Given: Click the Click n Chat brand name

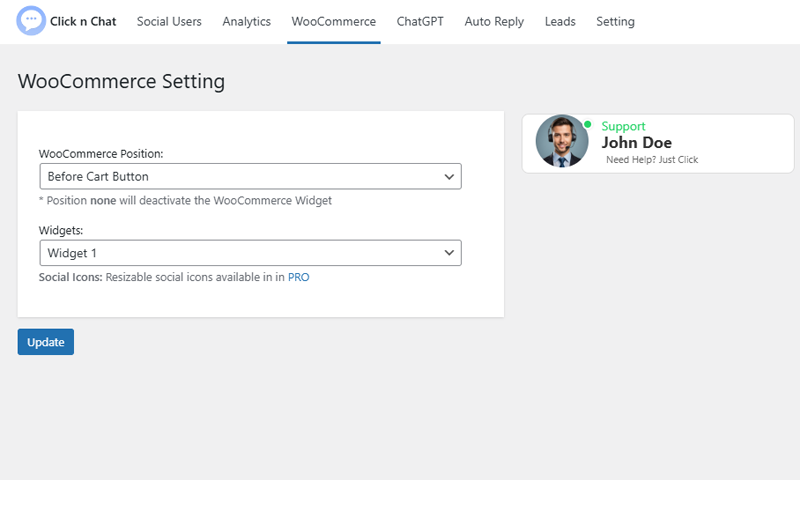Looking at the screenshot, I should [83, 22].
